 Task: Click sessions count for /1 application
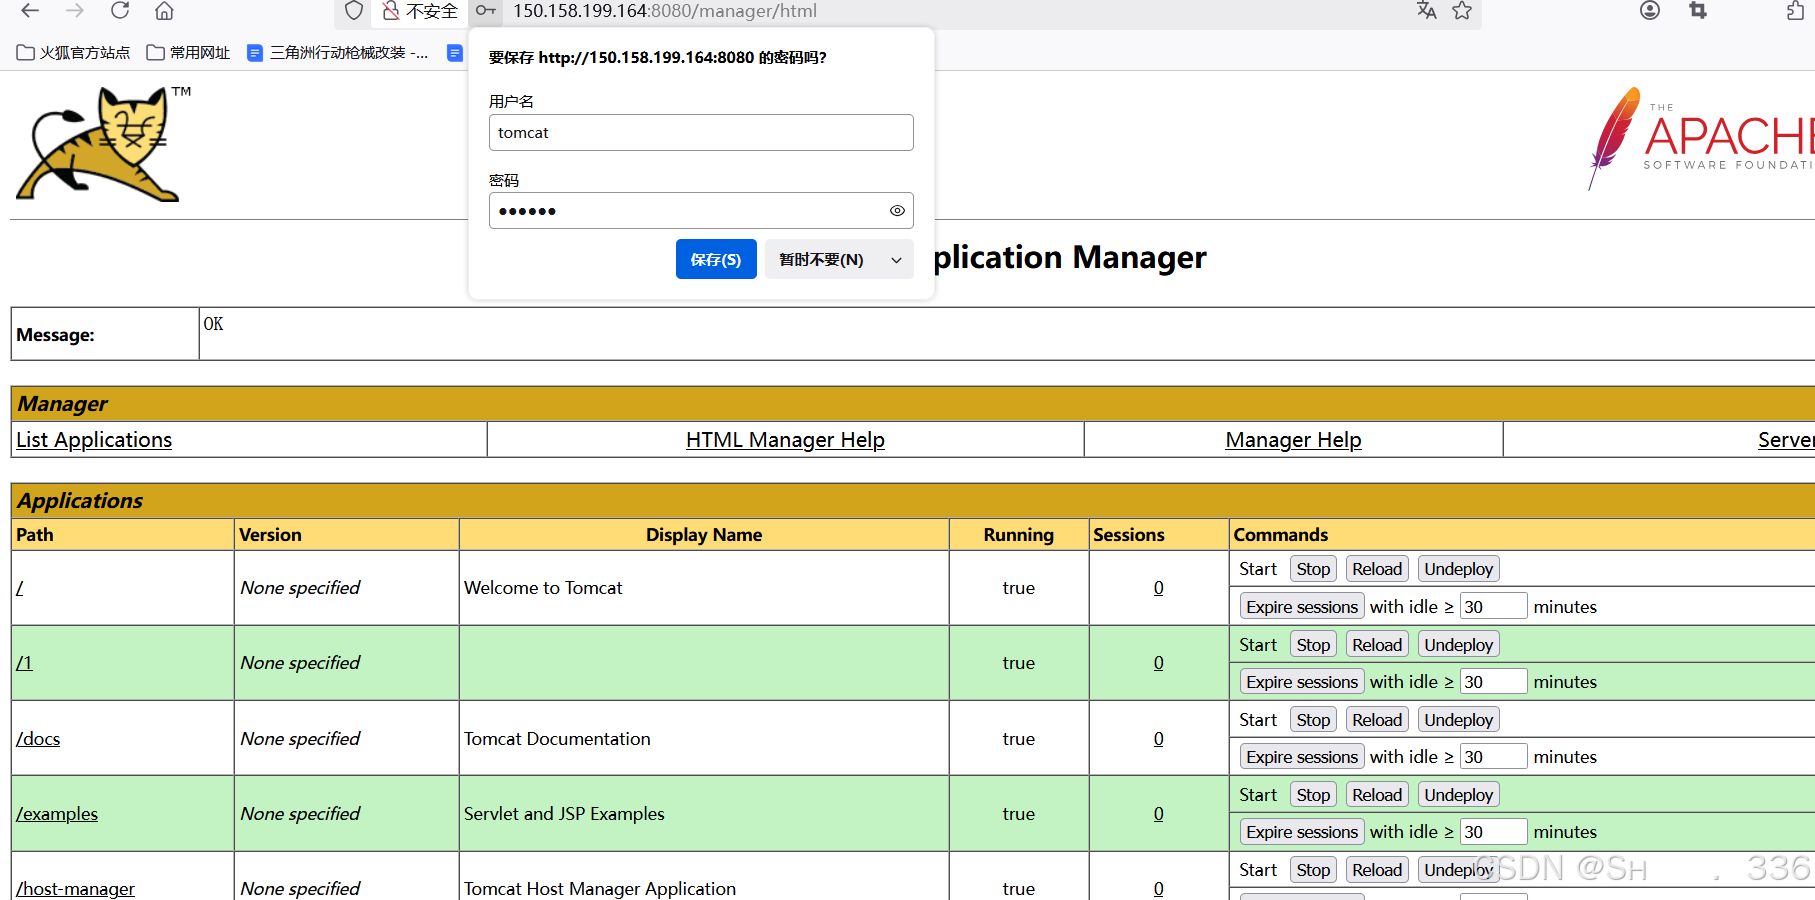1158,663
